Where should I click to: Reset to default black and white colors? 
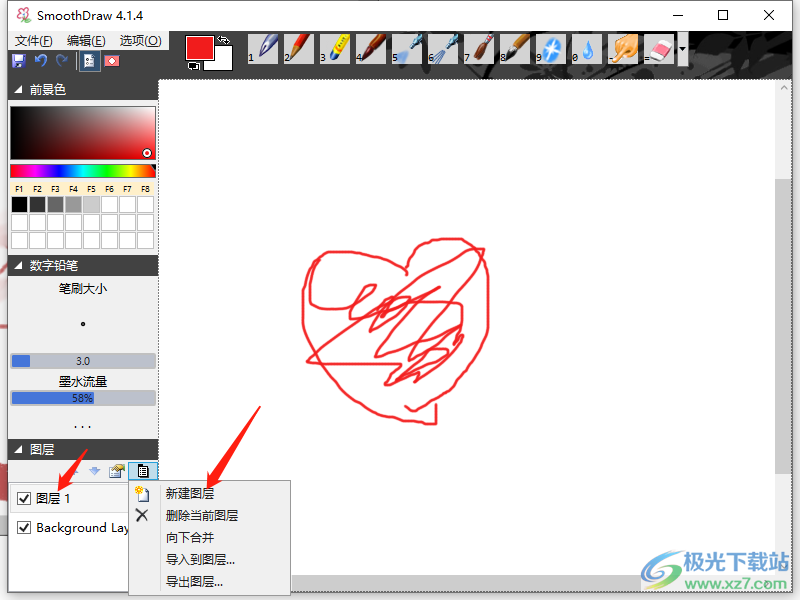(x=193, y=66)
